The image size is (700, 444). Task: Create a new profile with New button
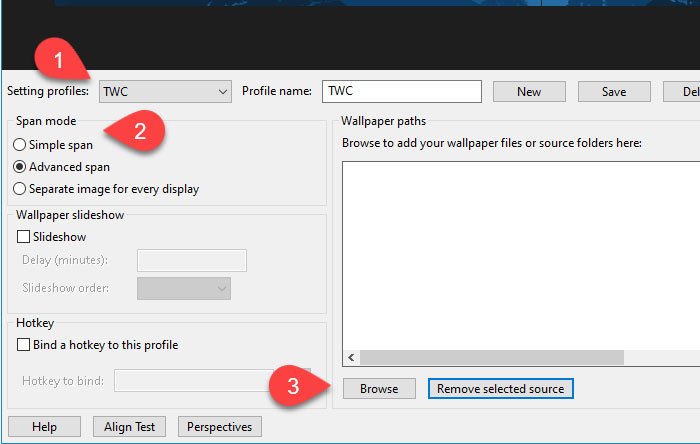coord(529,91)
